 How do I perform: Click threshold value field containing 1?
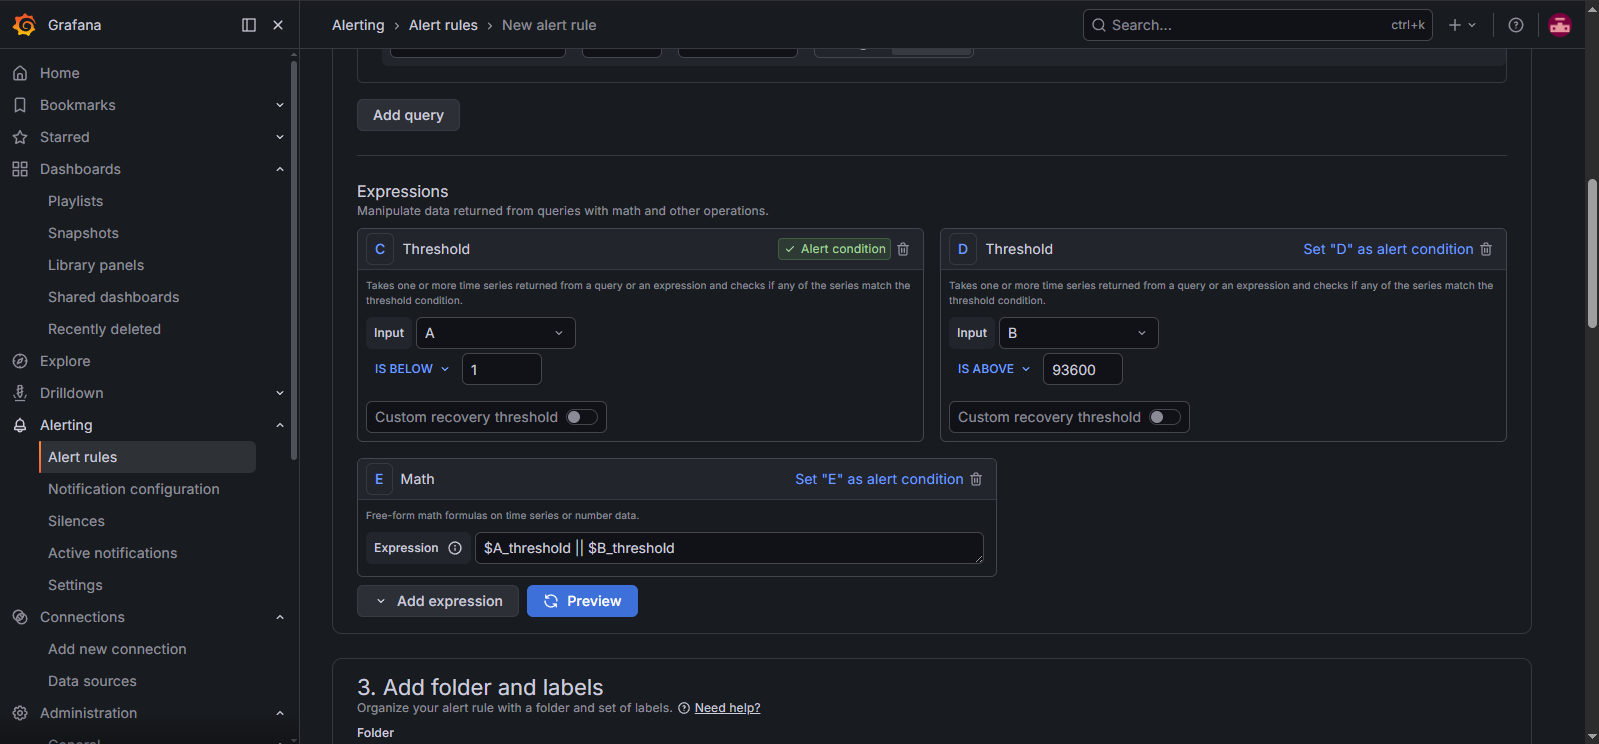[x=502, y=369]
